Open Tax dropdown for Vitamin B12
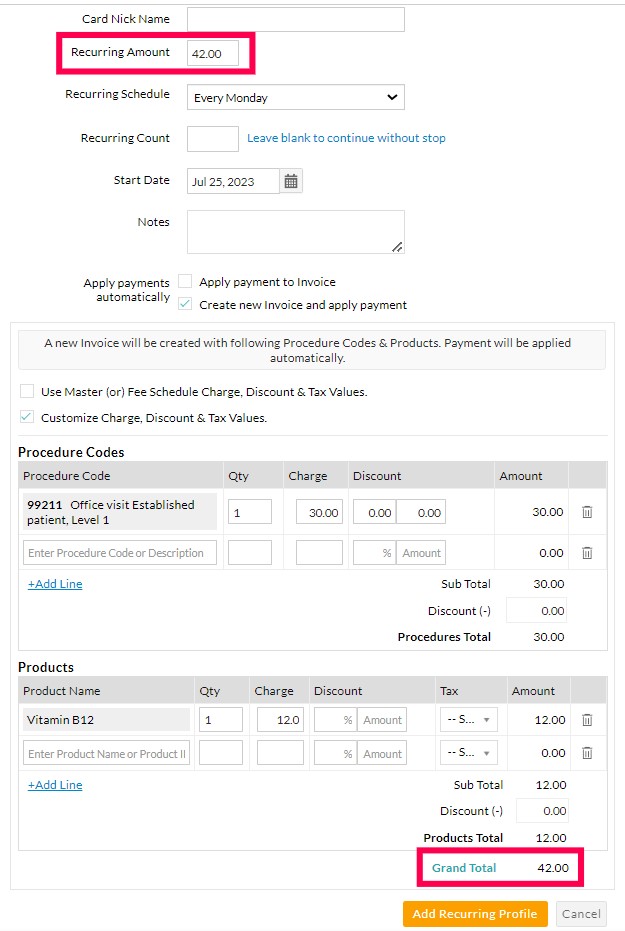The height and width of the screenshot is (931, 625). (x=467, y=719)
